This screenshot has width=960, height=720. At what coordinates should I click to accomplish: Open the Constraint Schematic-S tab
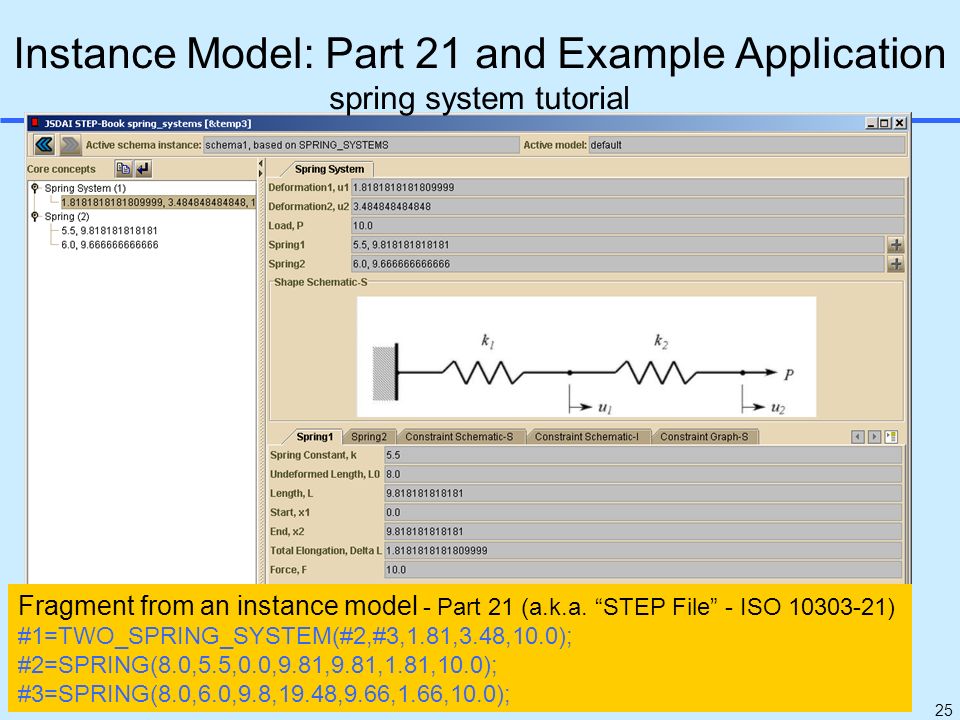(459, 437)
